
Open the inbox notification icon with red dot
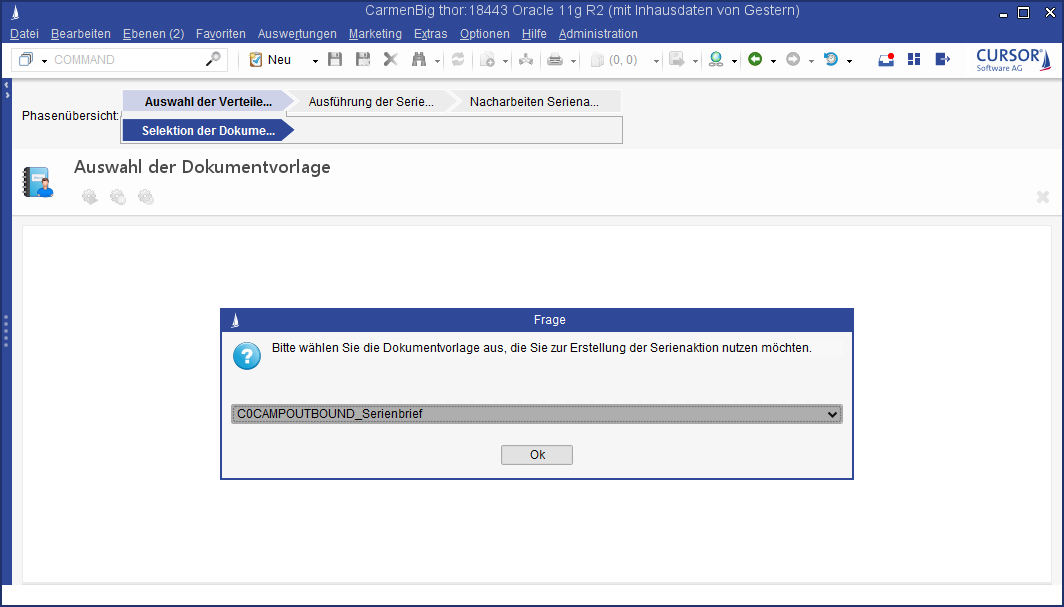tap(885, 60)
